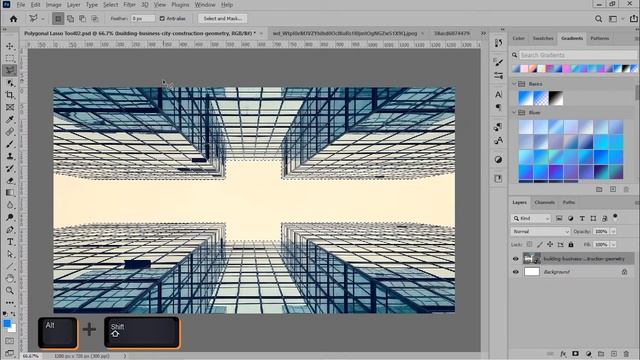Screen dimensions: 640x360
Task: Select the Horizontal Type tool
Action: coord(10,242)
